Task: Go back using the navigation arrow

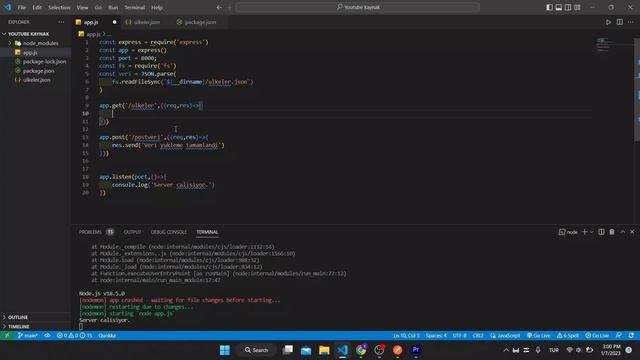Action: click(x=219, y=7)
